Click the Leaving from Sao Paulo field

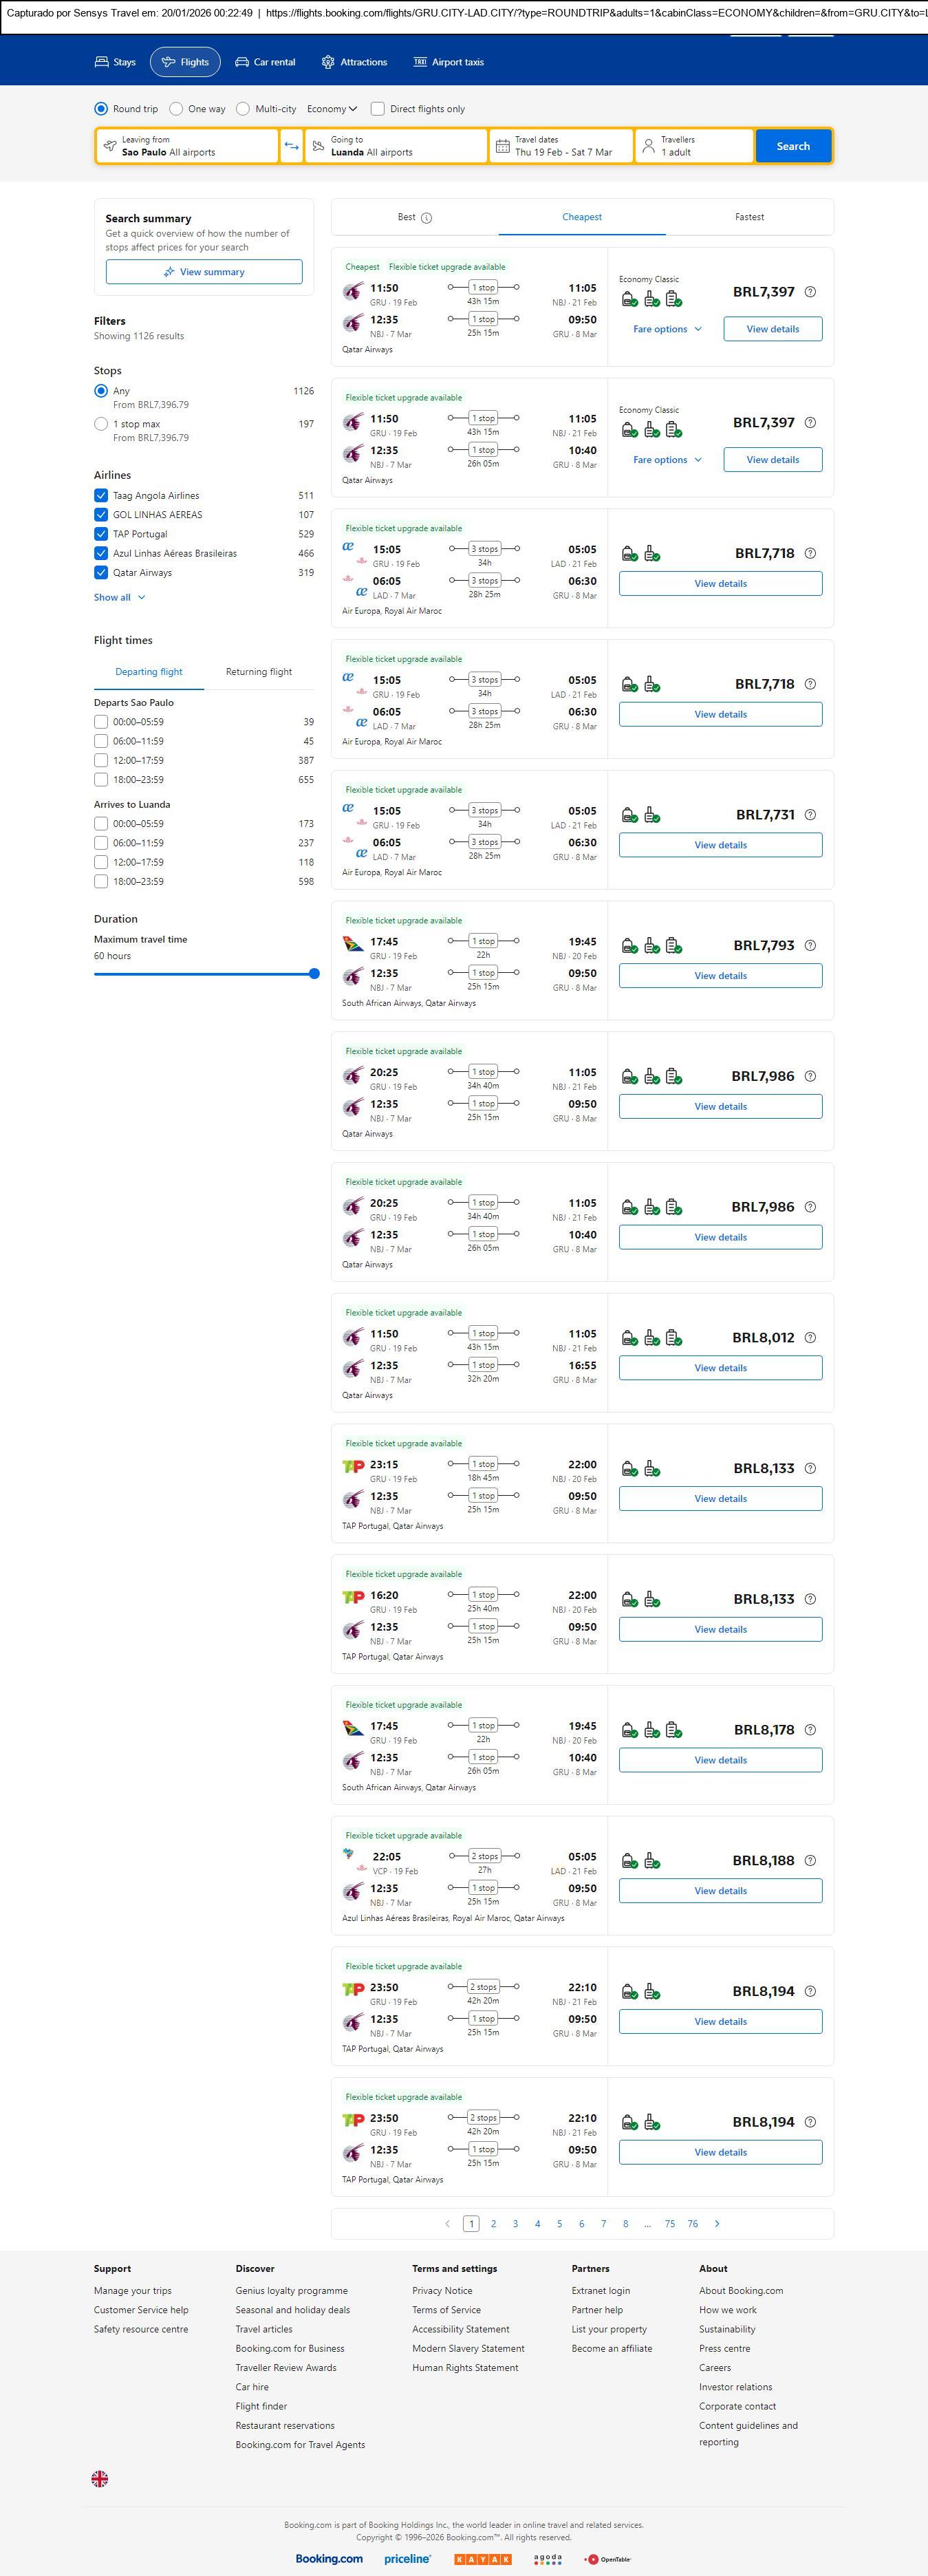coord(187,146)
